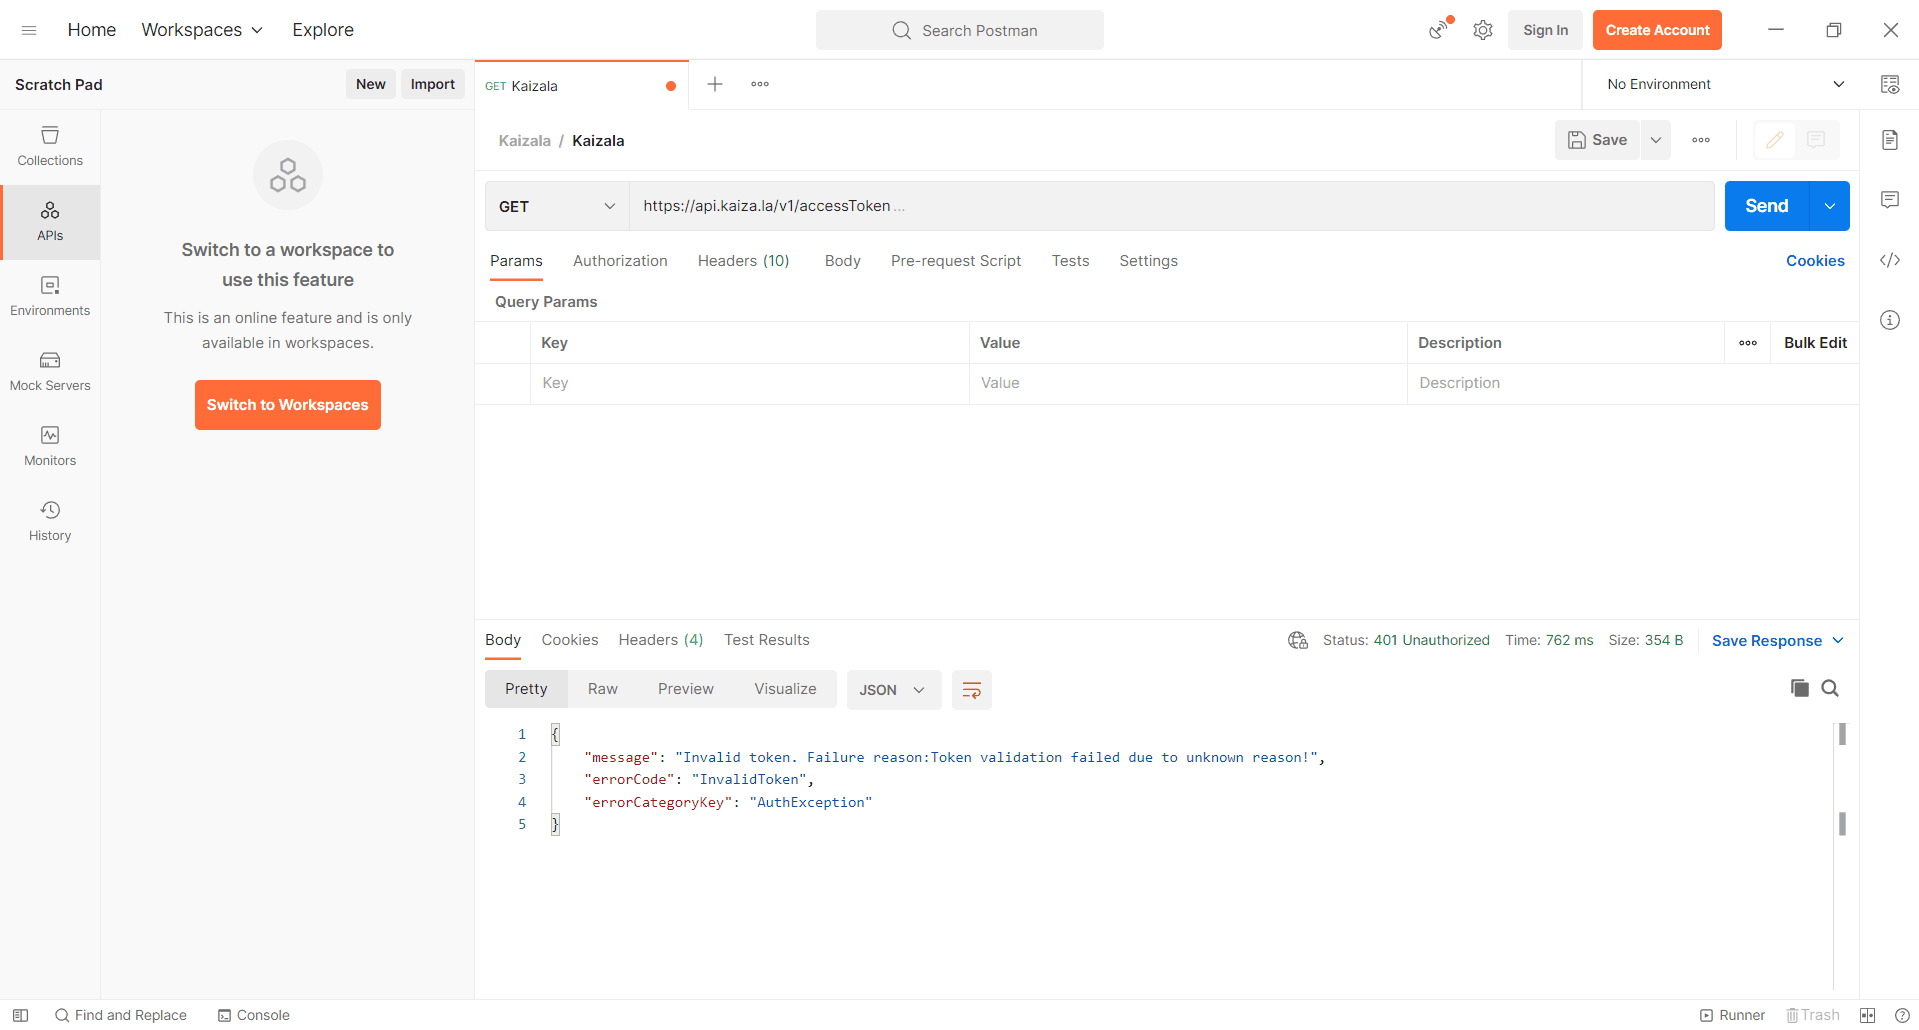The image size is (1919, 1030).
Task: Search the response with magnifier icon
Action: point(1830,688)
